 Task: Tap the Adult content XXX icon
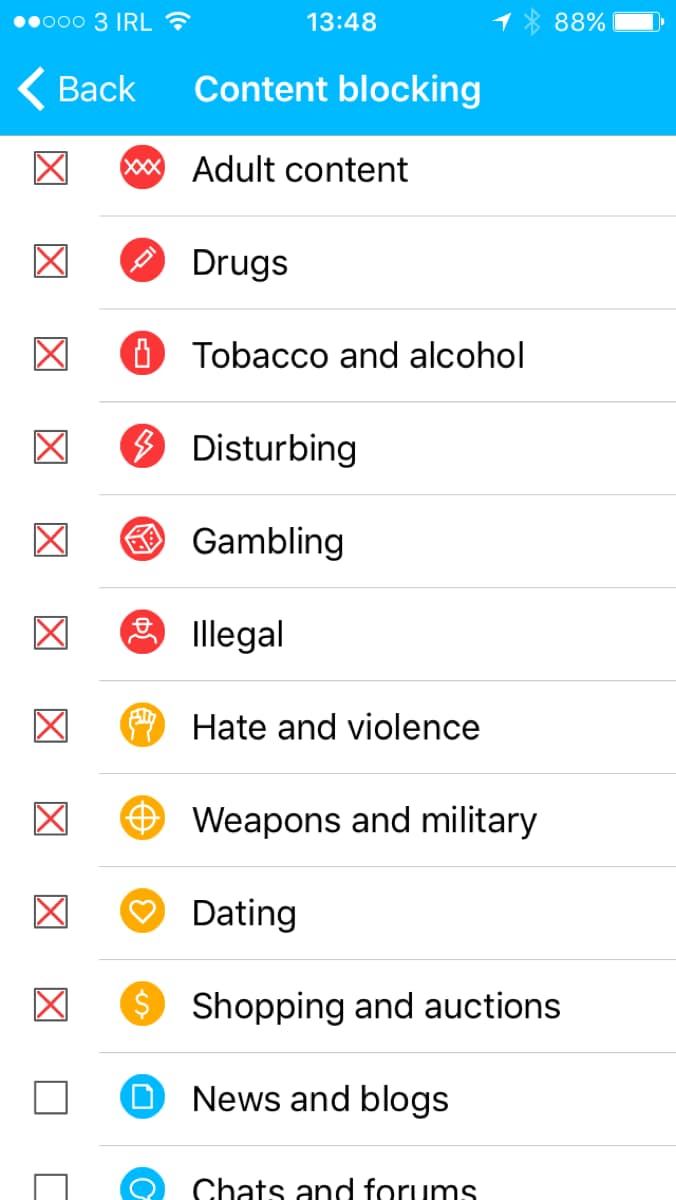[142, 169]
